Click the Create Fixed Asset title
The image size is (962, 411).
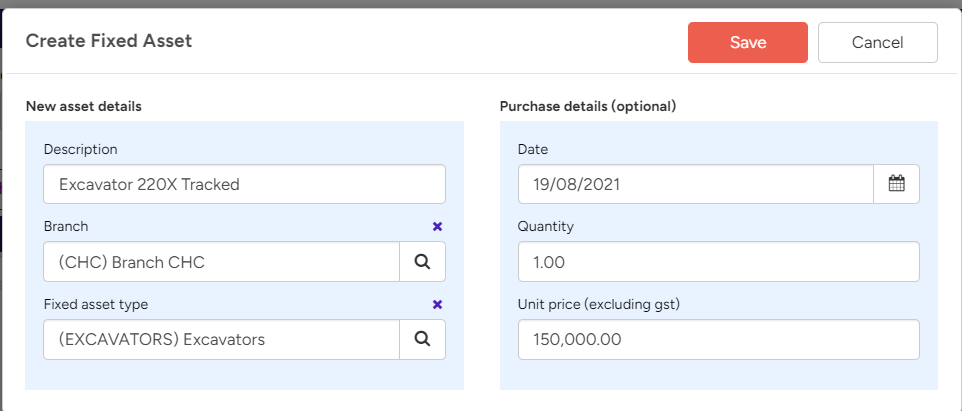click(x=109, y=41)
